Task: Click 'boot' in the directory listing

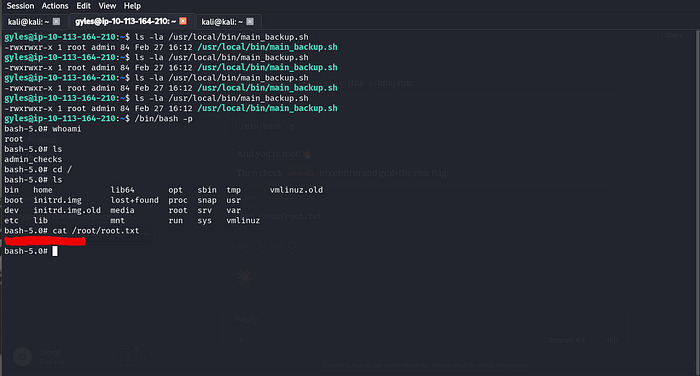Action: point(14,200)
